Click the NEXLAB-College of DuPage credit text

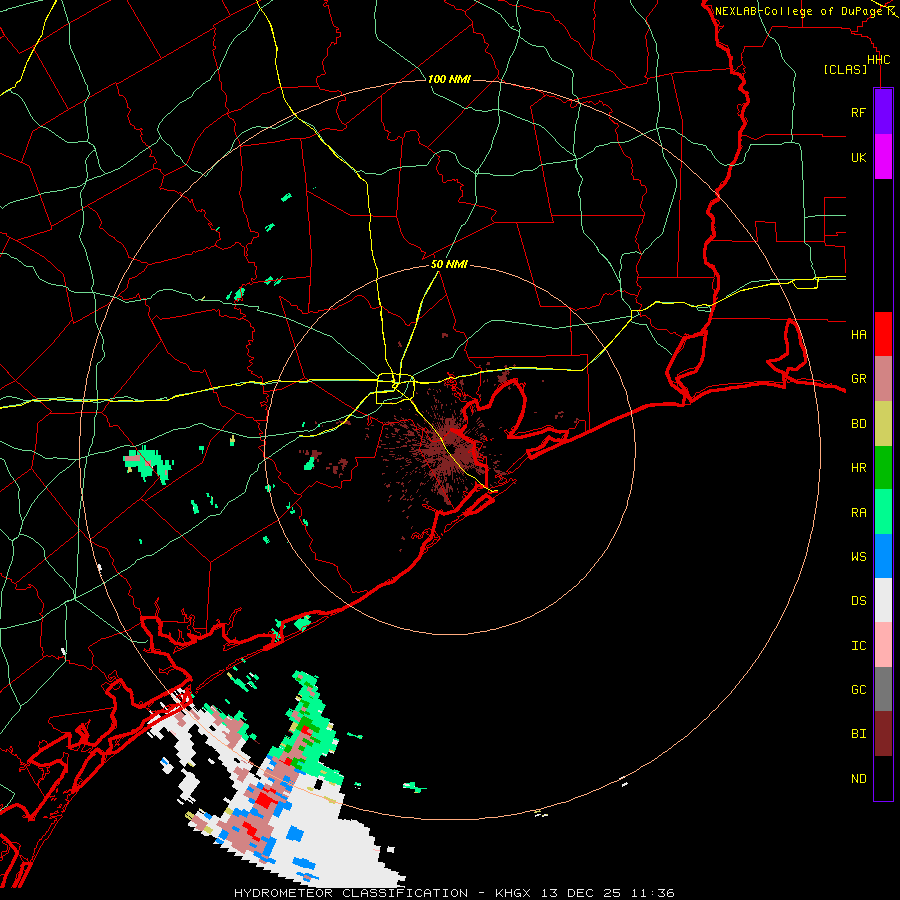coord(798,11)
